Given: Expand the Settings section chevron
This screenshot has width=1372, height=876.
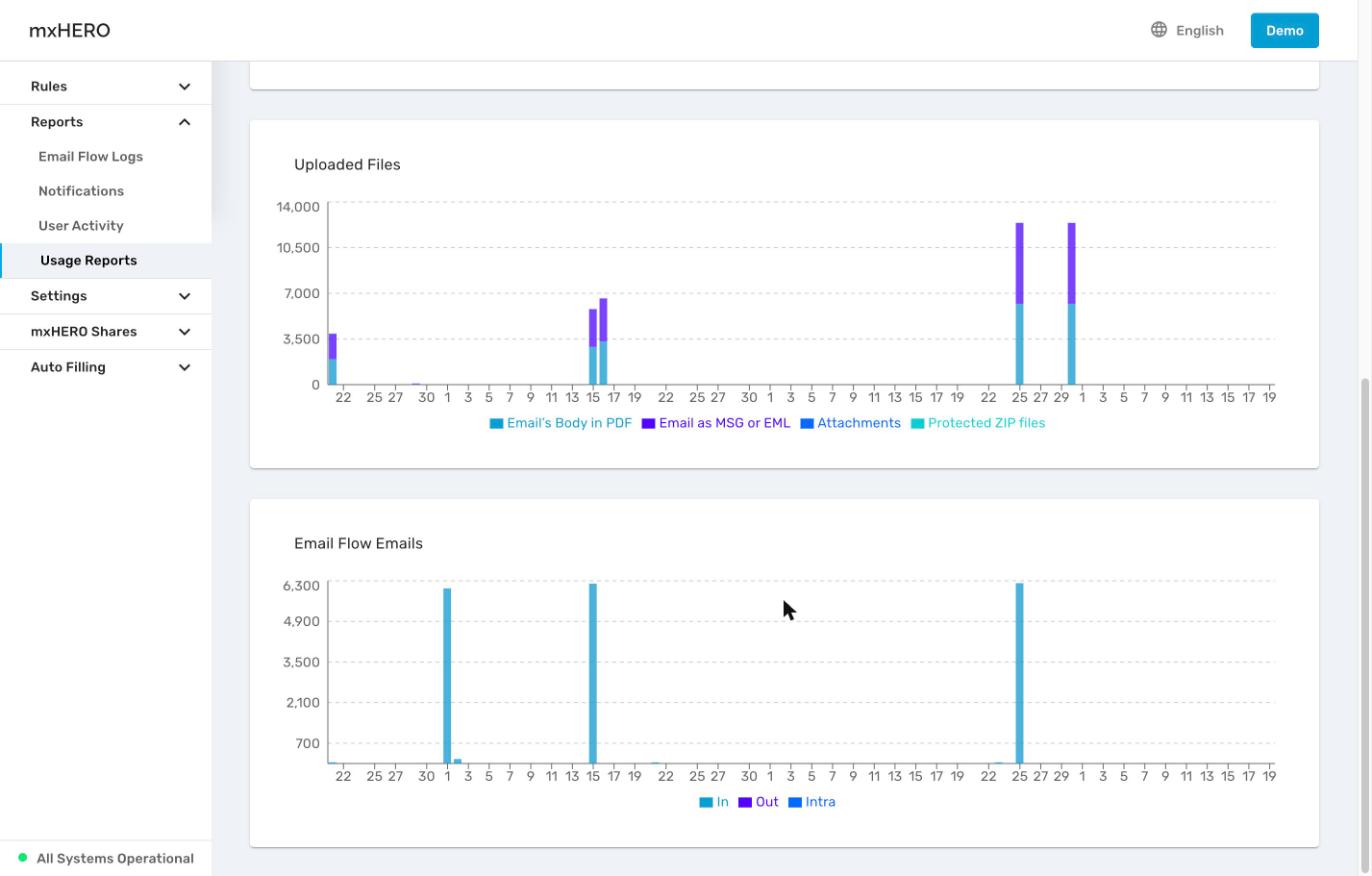Looking at the screenshot, I should pos(184,296).
